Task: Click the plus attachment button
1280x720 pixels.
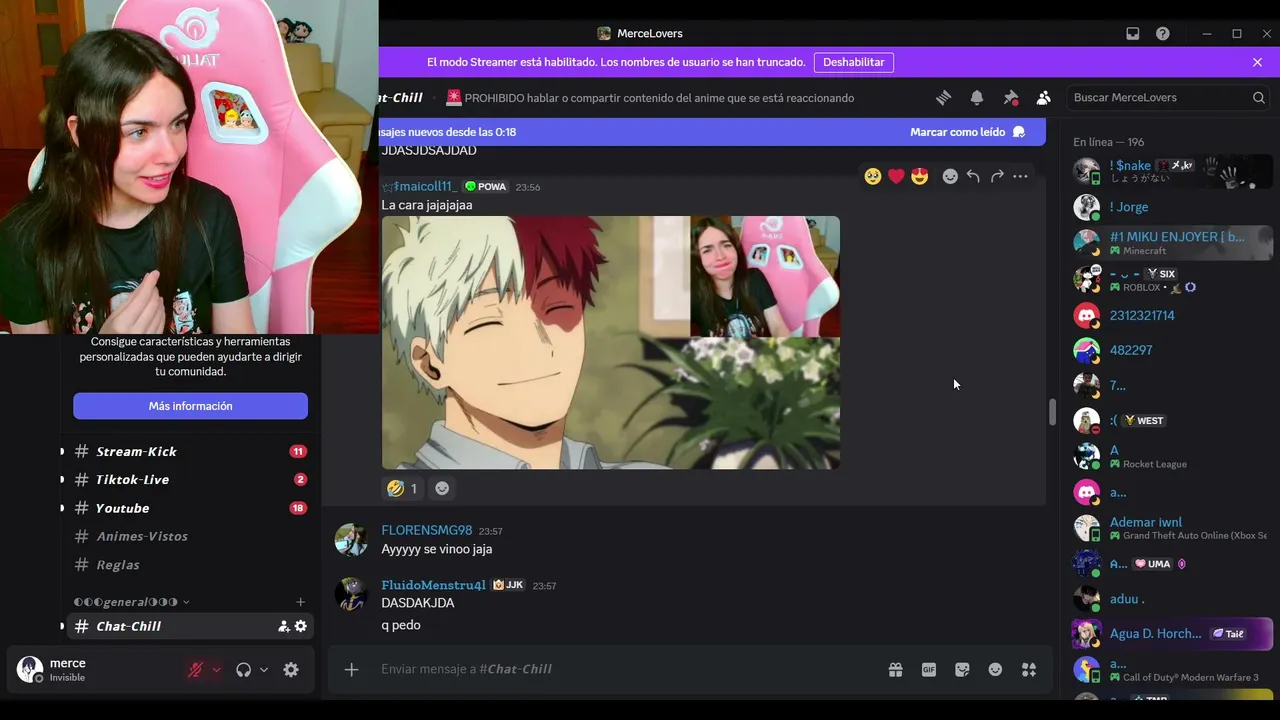Action: 351,669
